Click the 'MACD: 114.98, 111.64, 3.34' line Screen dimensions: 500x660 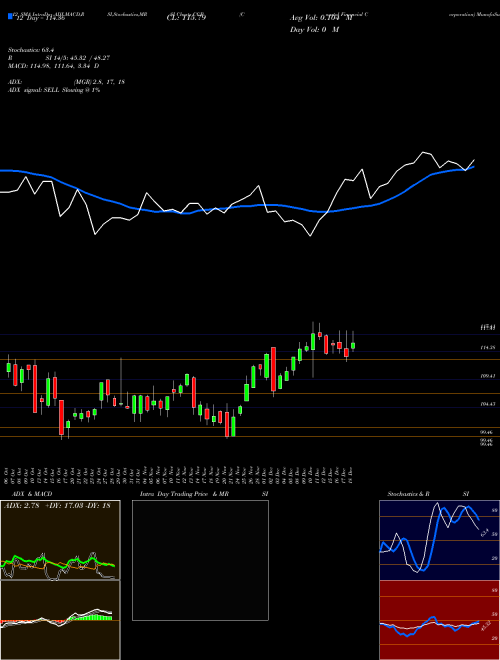[53, 66]
